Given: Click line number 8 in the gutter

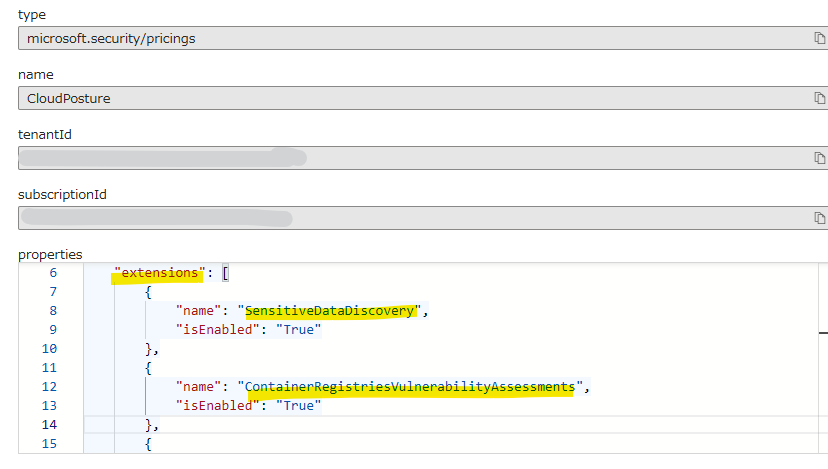Looking at the screenshot, I should click(x=53, y=311).
